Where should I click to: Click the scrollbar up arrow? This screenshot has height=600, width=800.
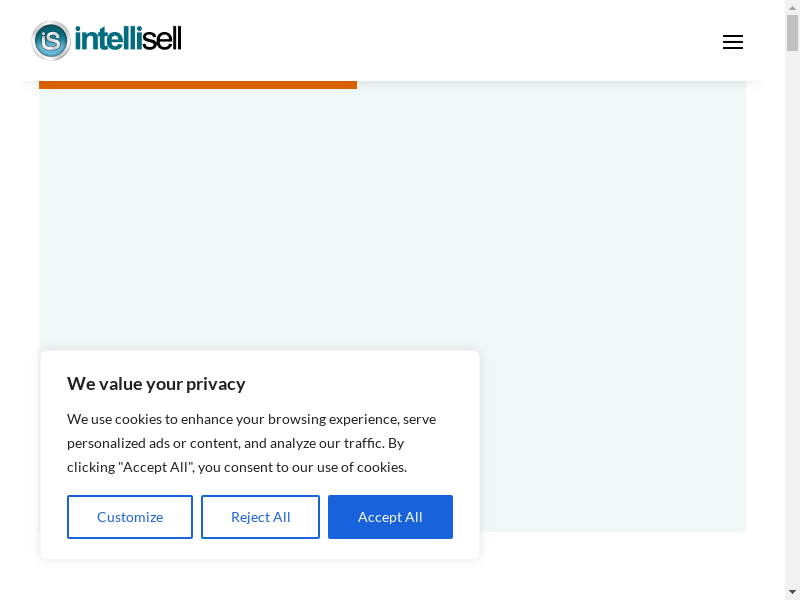[x=792, y=8]
